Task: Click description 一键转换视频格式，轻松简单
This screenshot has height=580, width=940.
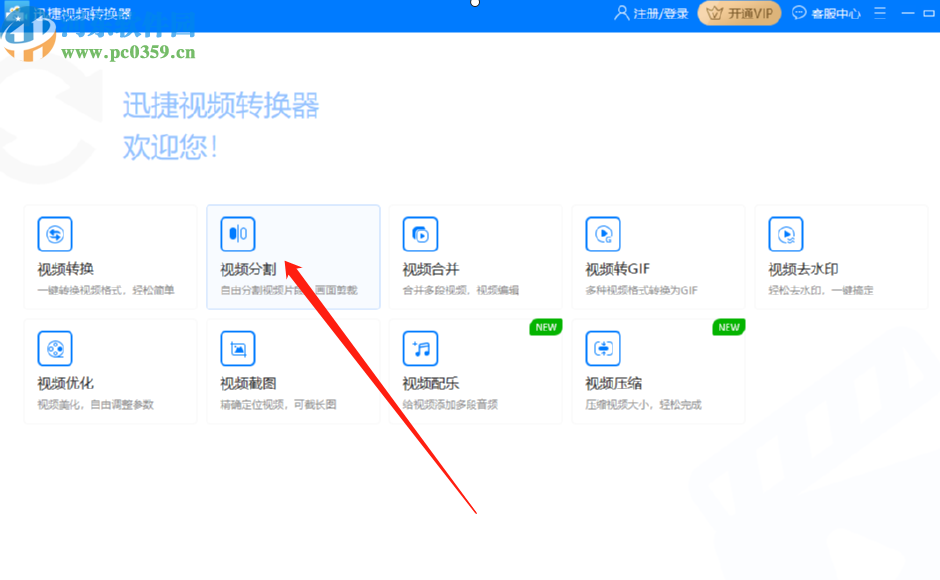Action: click(x=106, y=290)
